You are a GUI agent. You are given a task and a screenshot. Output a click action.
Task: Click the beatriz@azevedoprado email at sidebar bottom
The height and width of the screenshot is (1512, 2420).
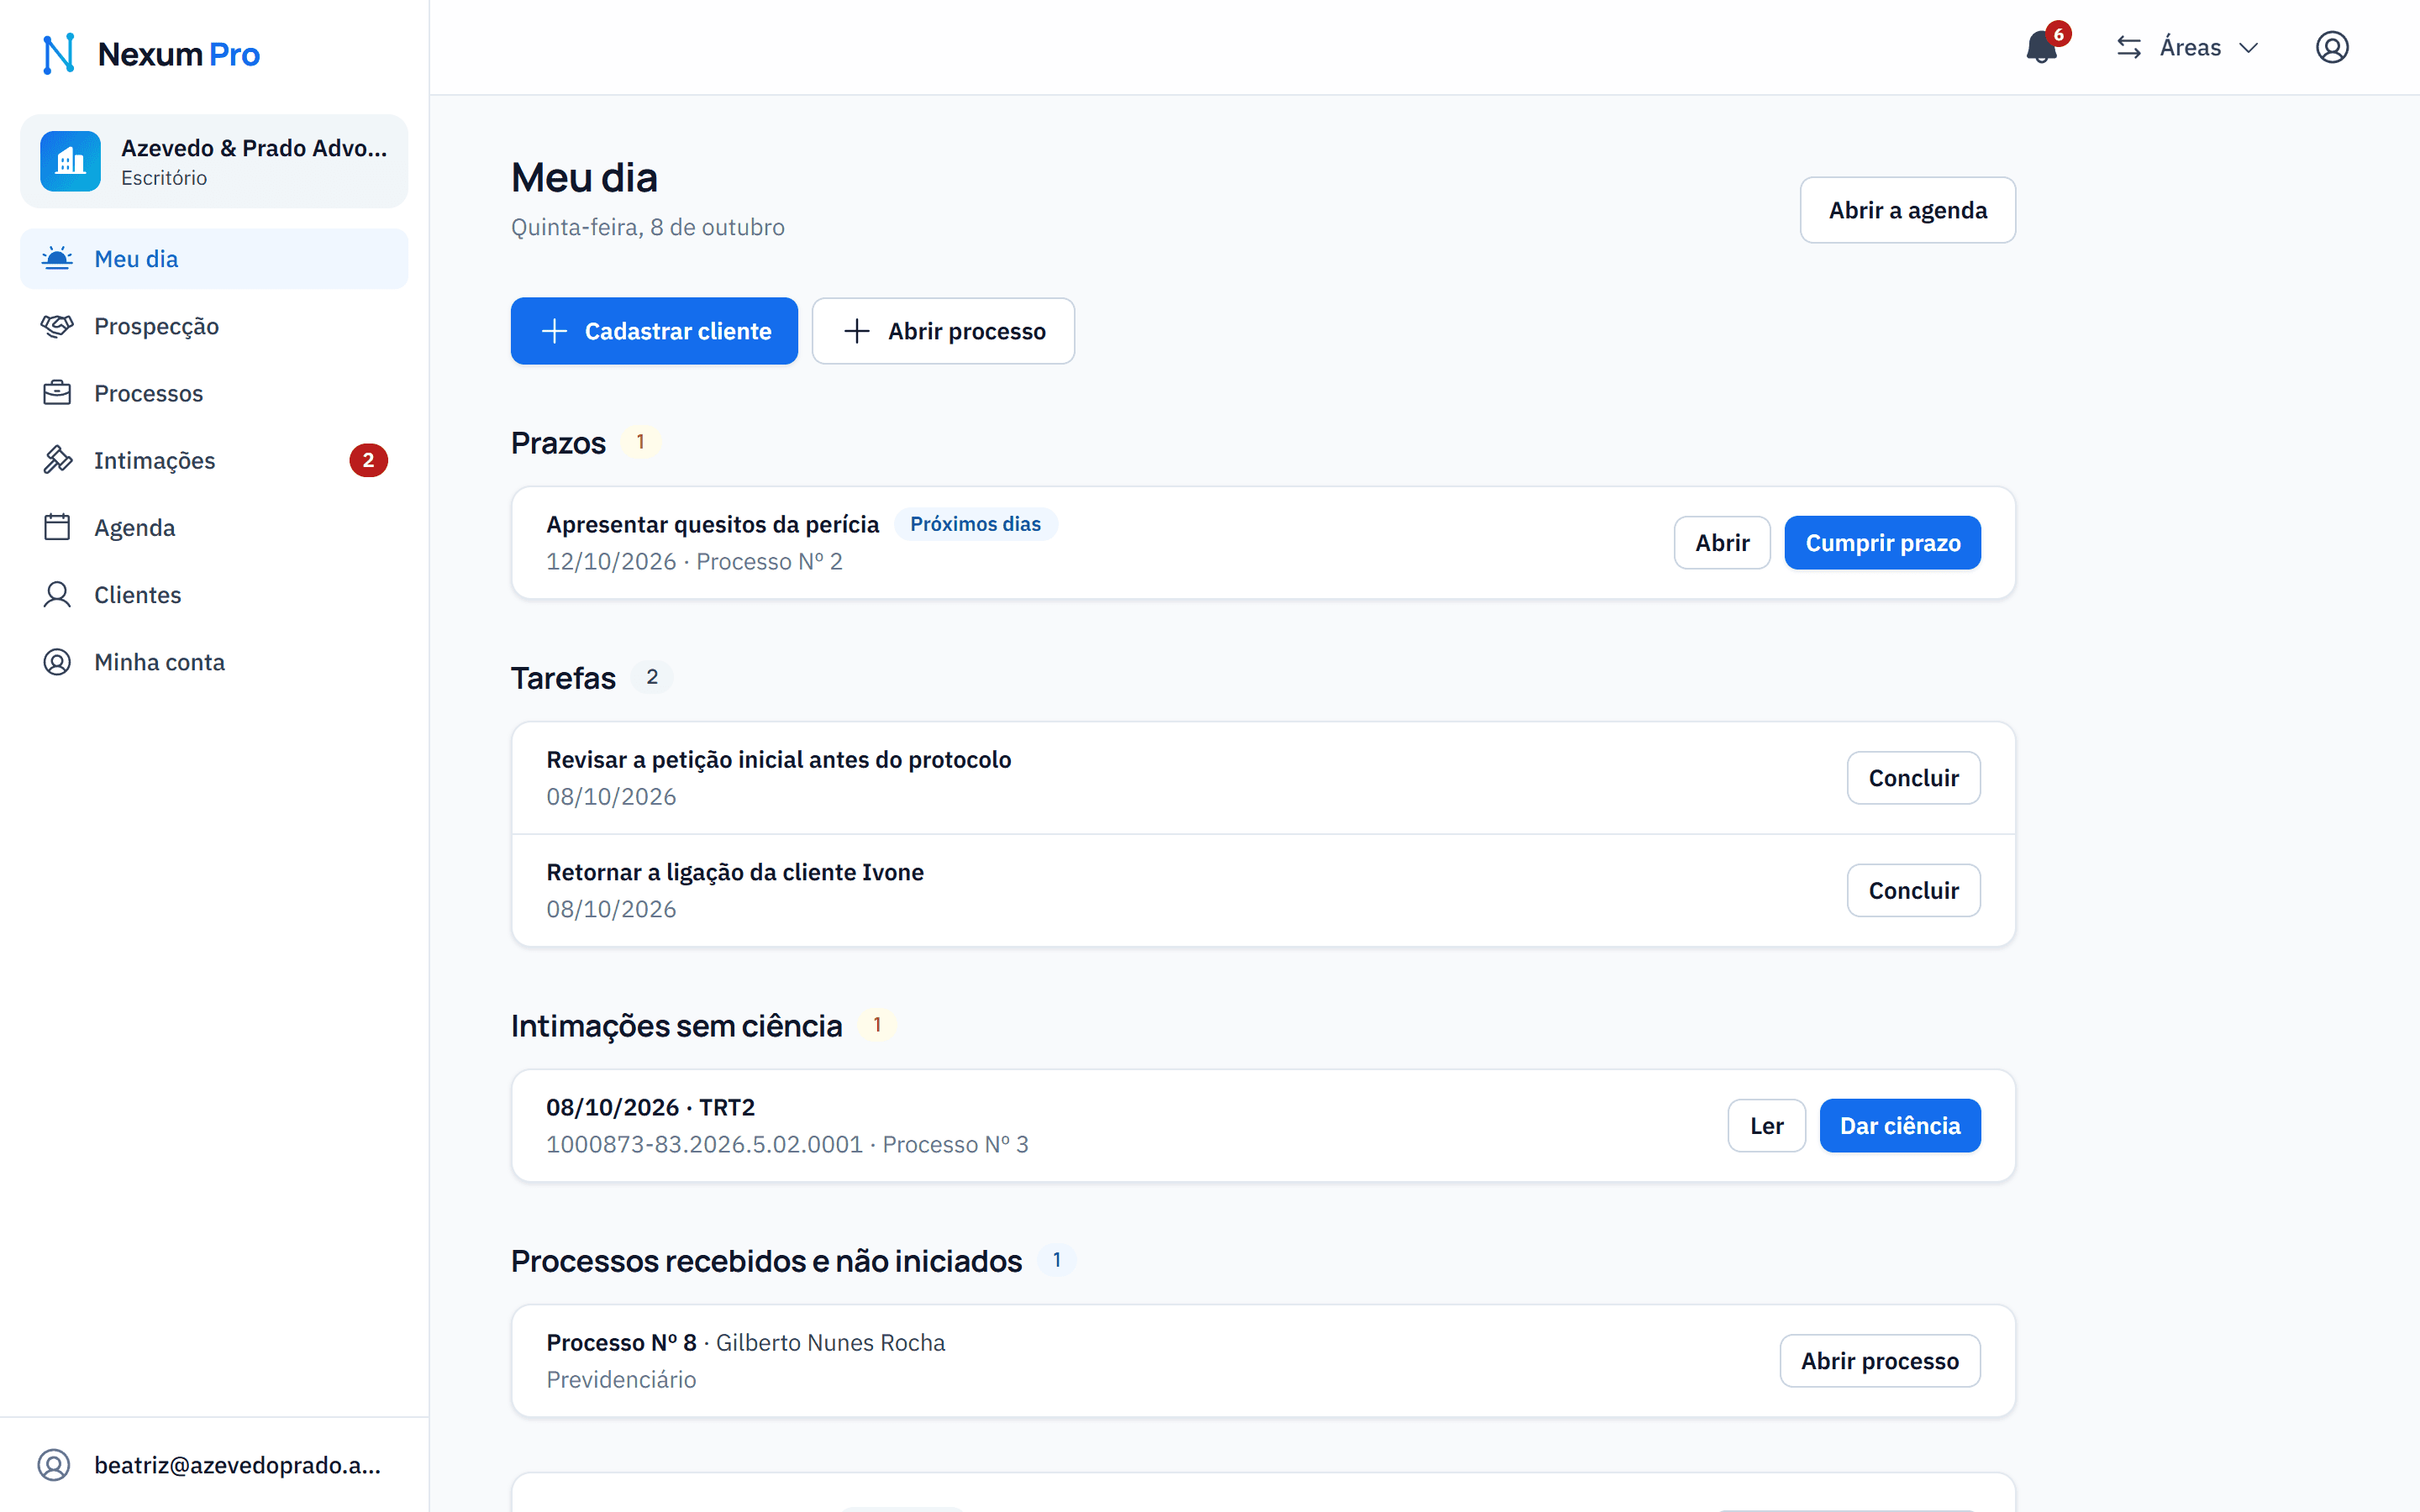(238, 1465)
